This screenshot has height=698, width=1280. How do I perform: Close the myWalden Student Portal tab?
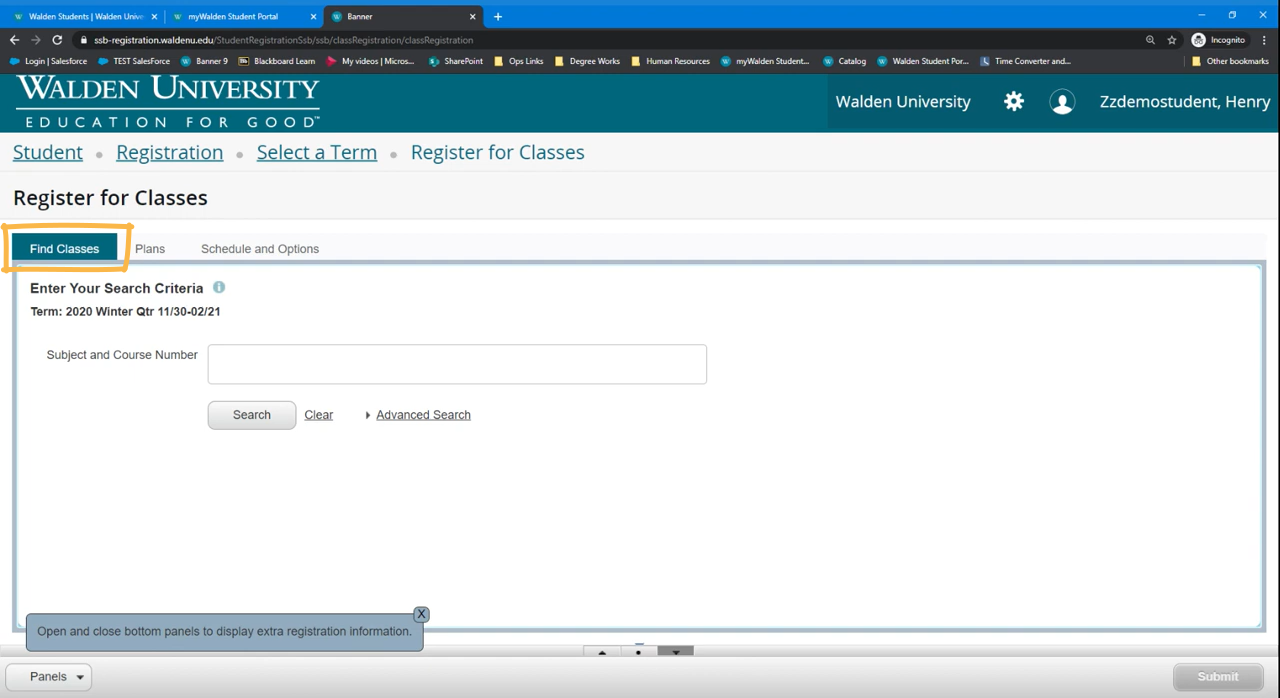(313, 17)
